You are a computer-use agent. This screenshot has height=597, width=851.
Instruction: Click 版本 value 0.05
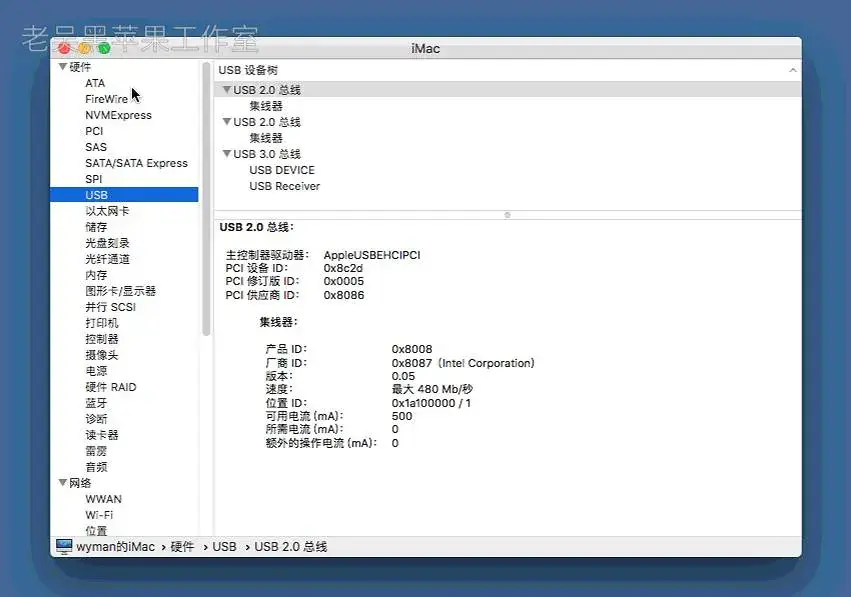[x=403, y=376]
